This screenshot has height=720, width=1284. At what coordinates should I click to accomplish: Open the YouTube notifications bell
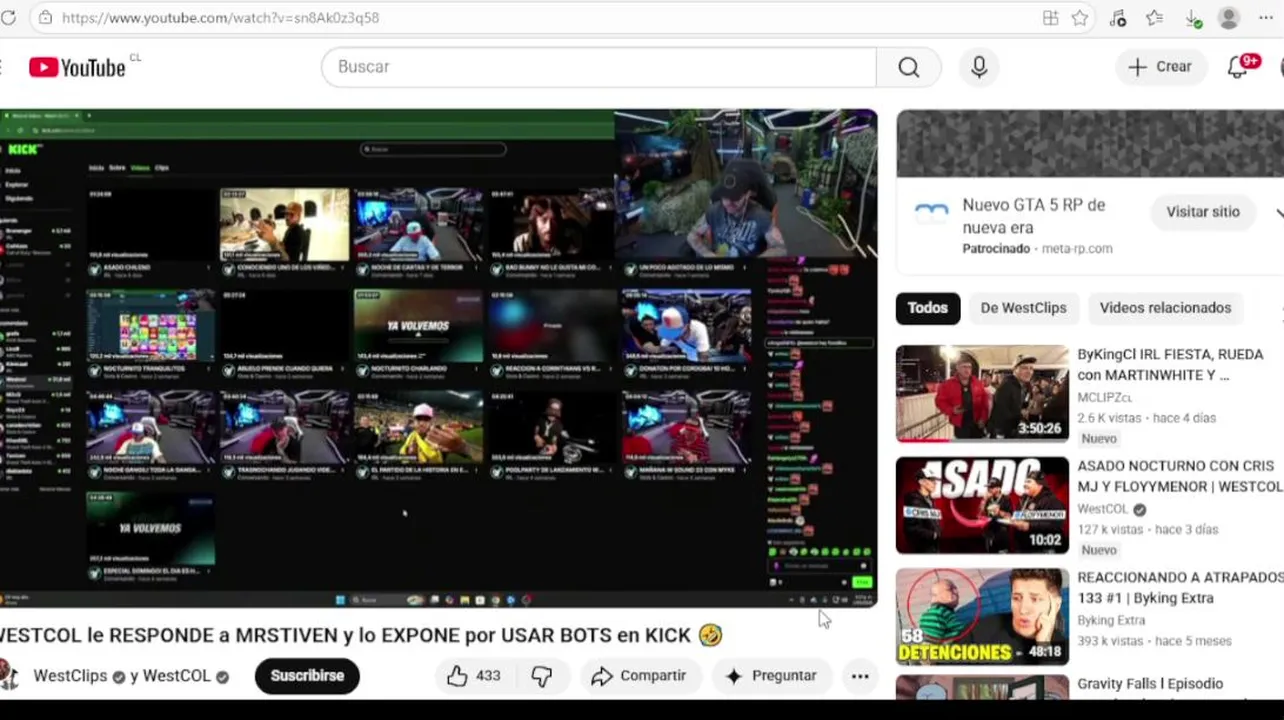1238,67
